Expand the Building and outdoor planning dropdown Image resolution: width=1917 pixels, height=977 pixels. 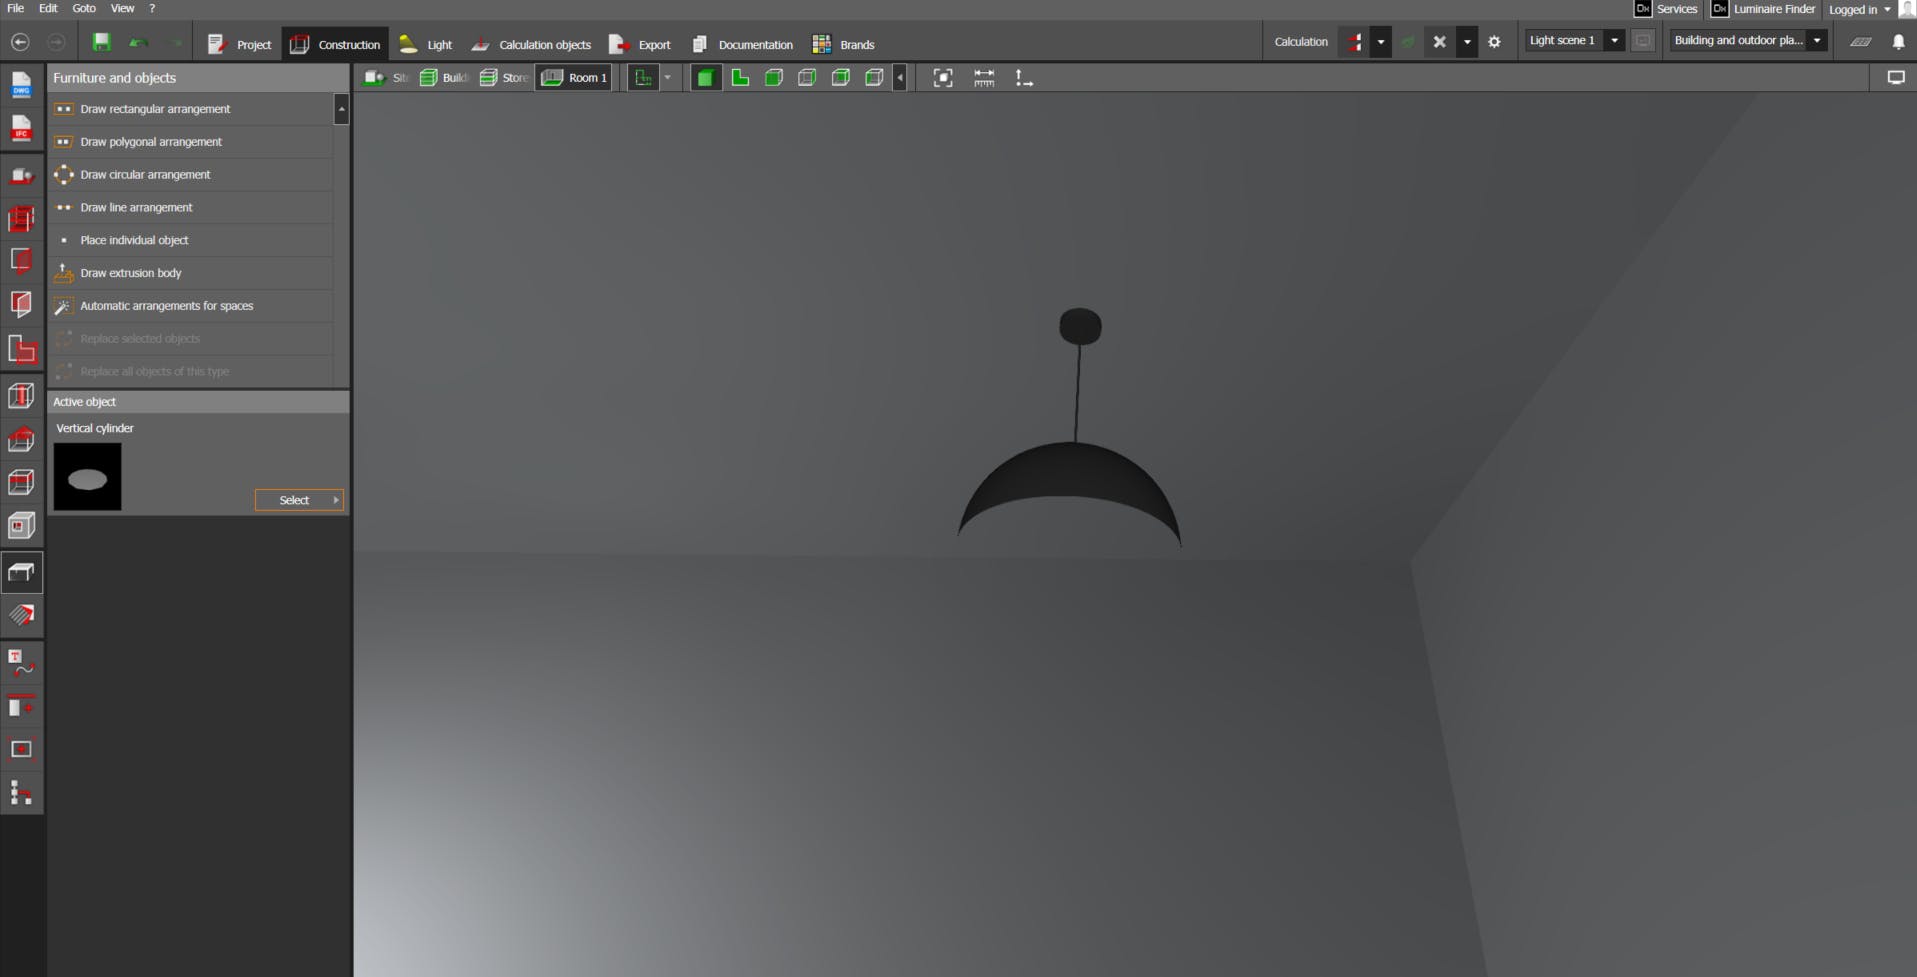(x=1816, y=41)
